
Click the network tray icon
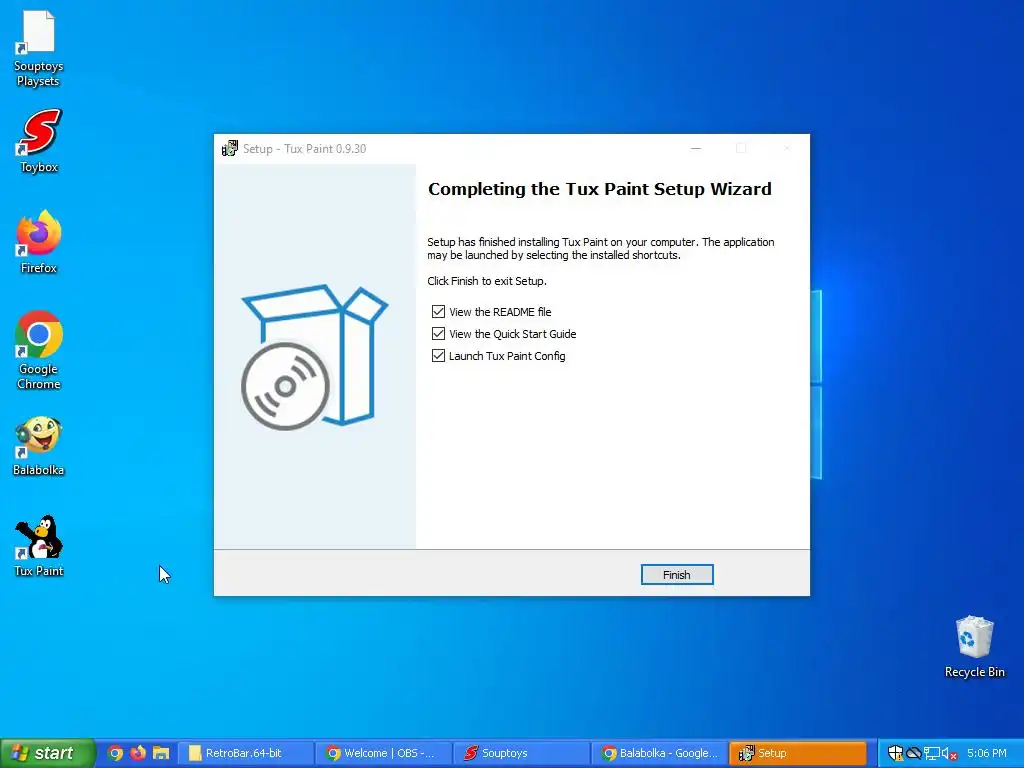932,753
